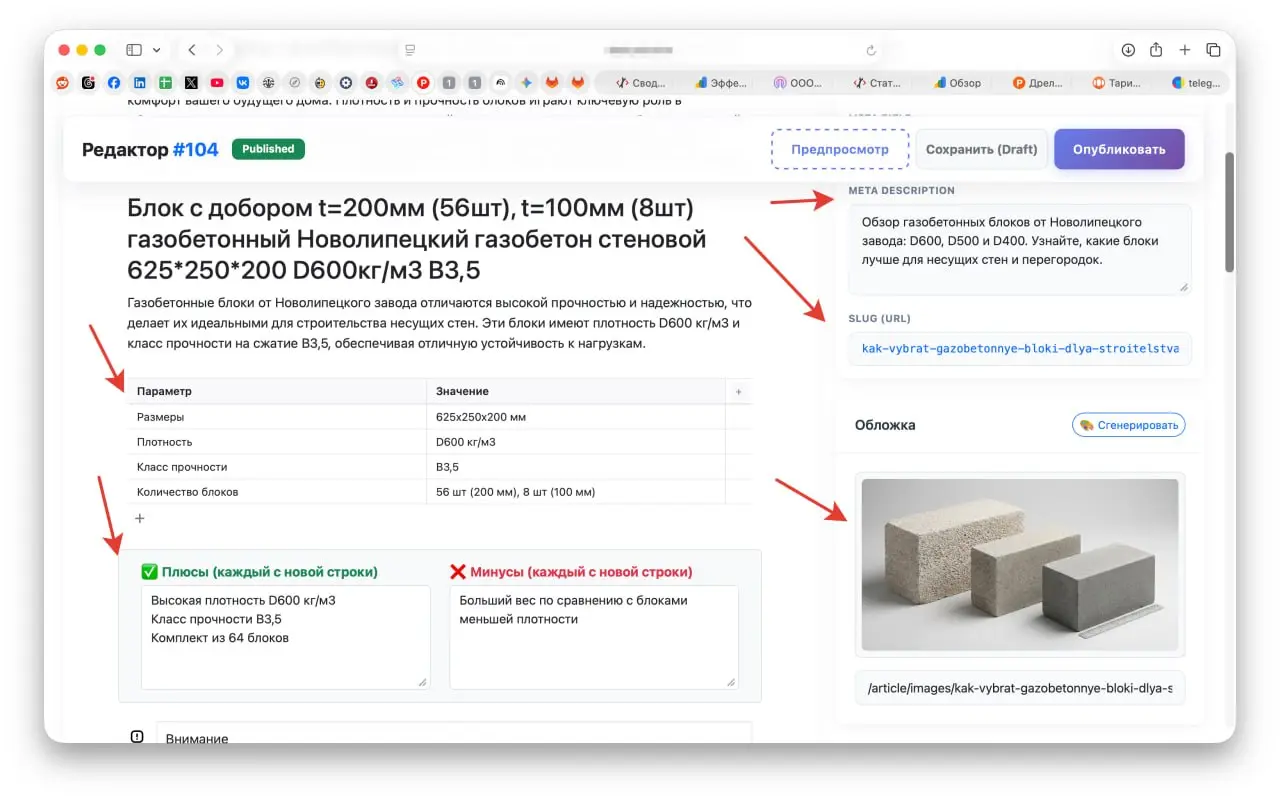
Task: Switch to the Стат... tab
Action: (x=877, y=83)
